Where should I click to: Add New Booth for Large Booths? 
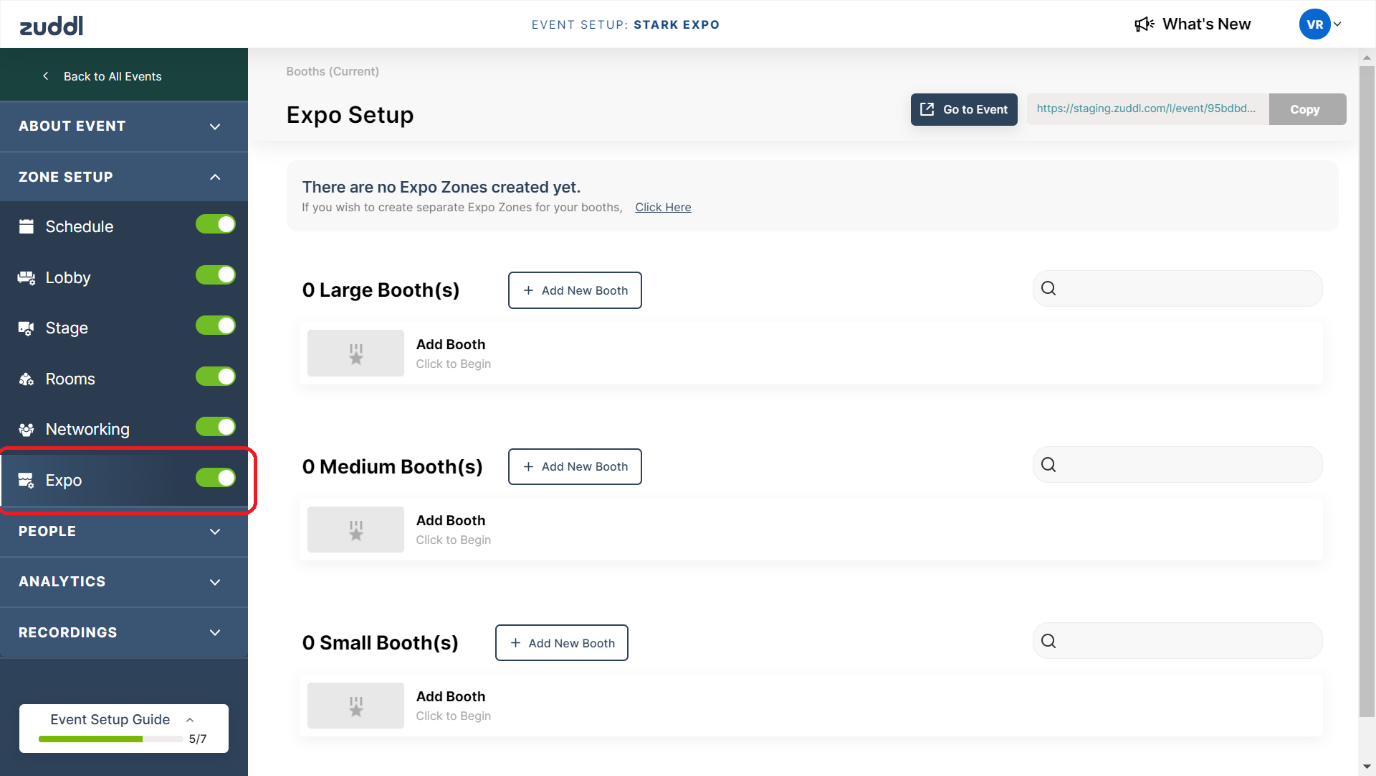(575, 290)
